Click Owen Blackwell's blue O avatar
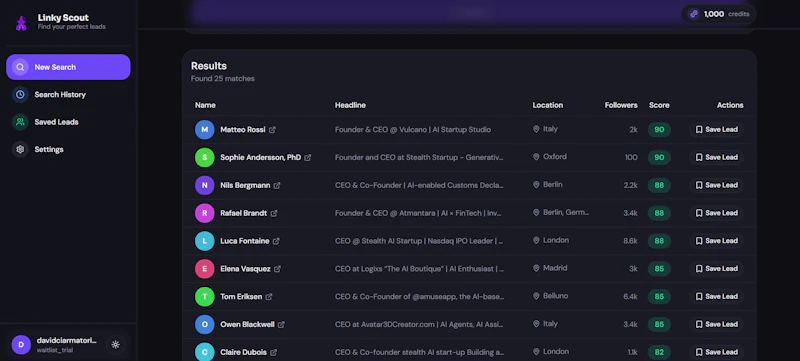Screen dimensions: 800x361 coord(205,324)
